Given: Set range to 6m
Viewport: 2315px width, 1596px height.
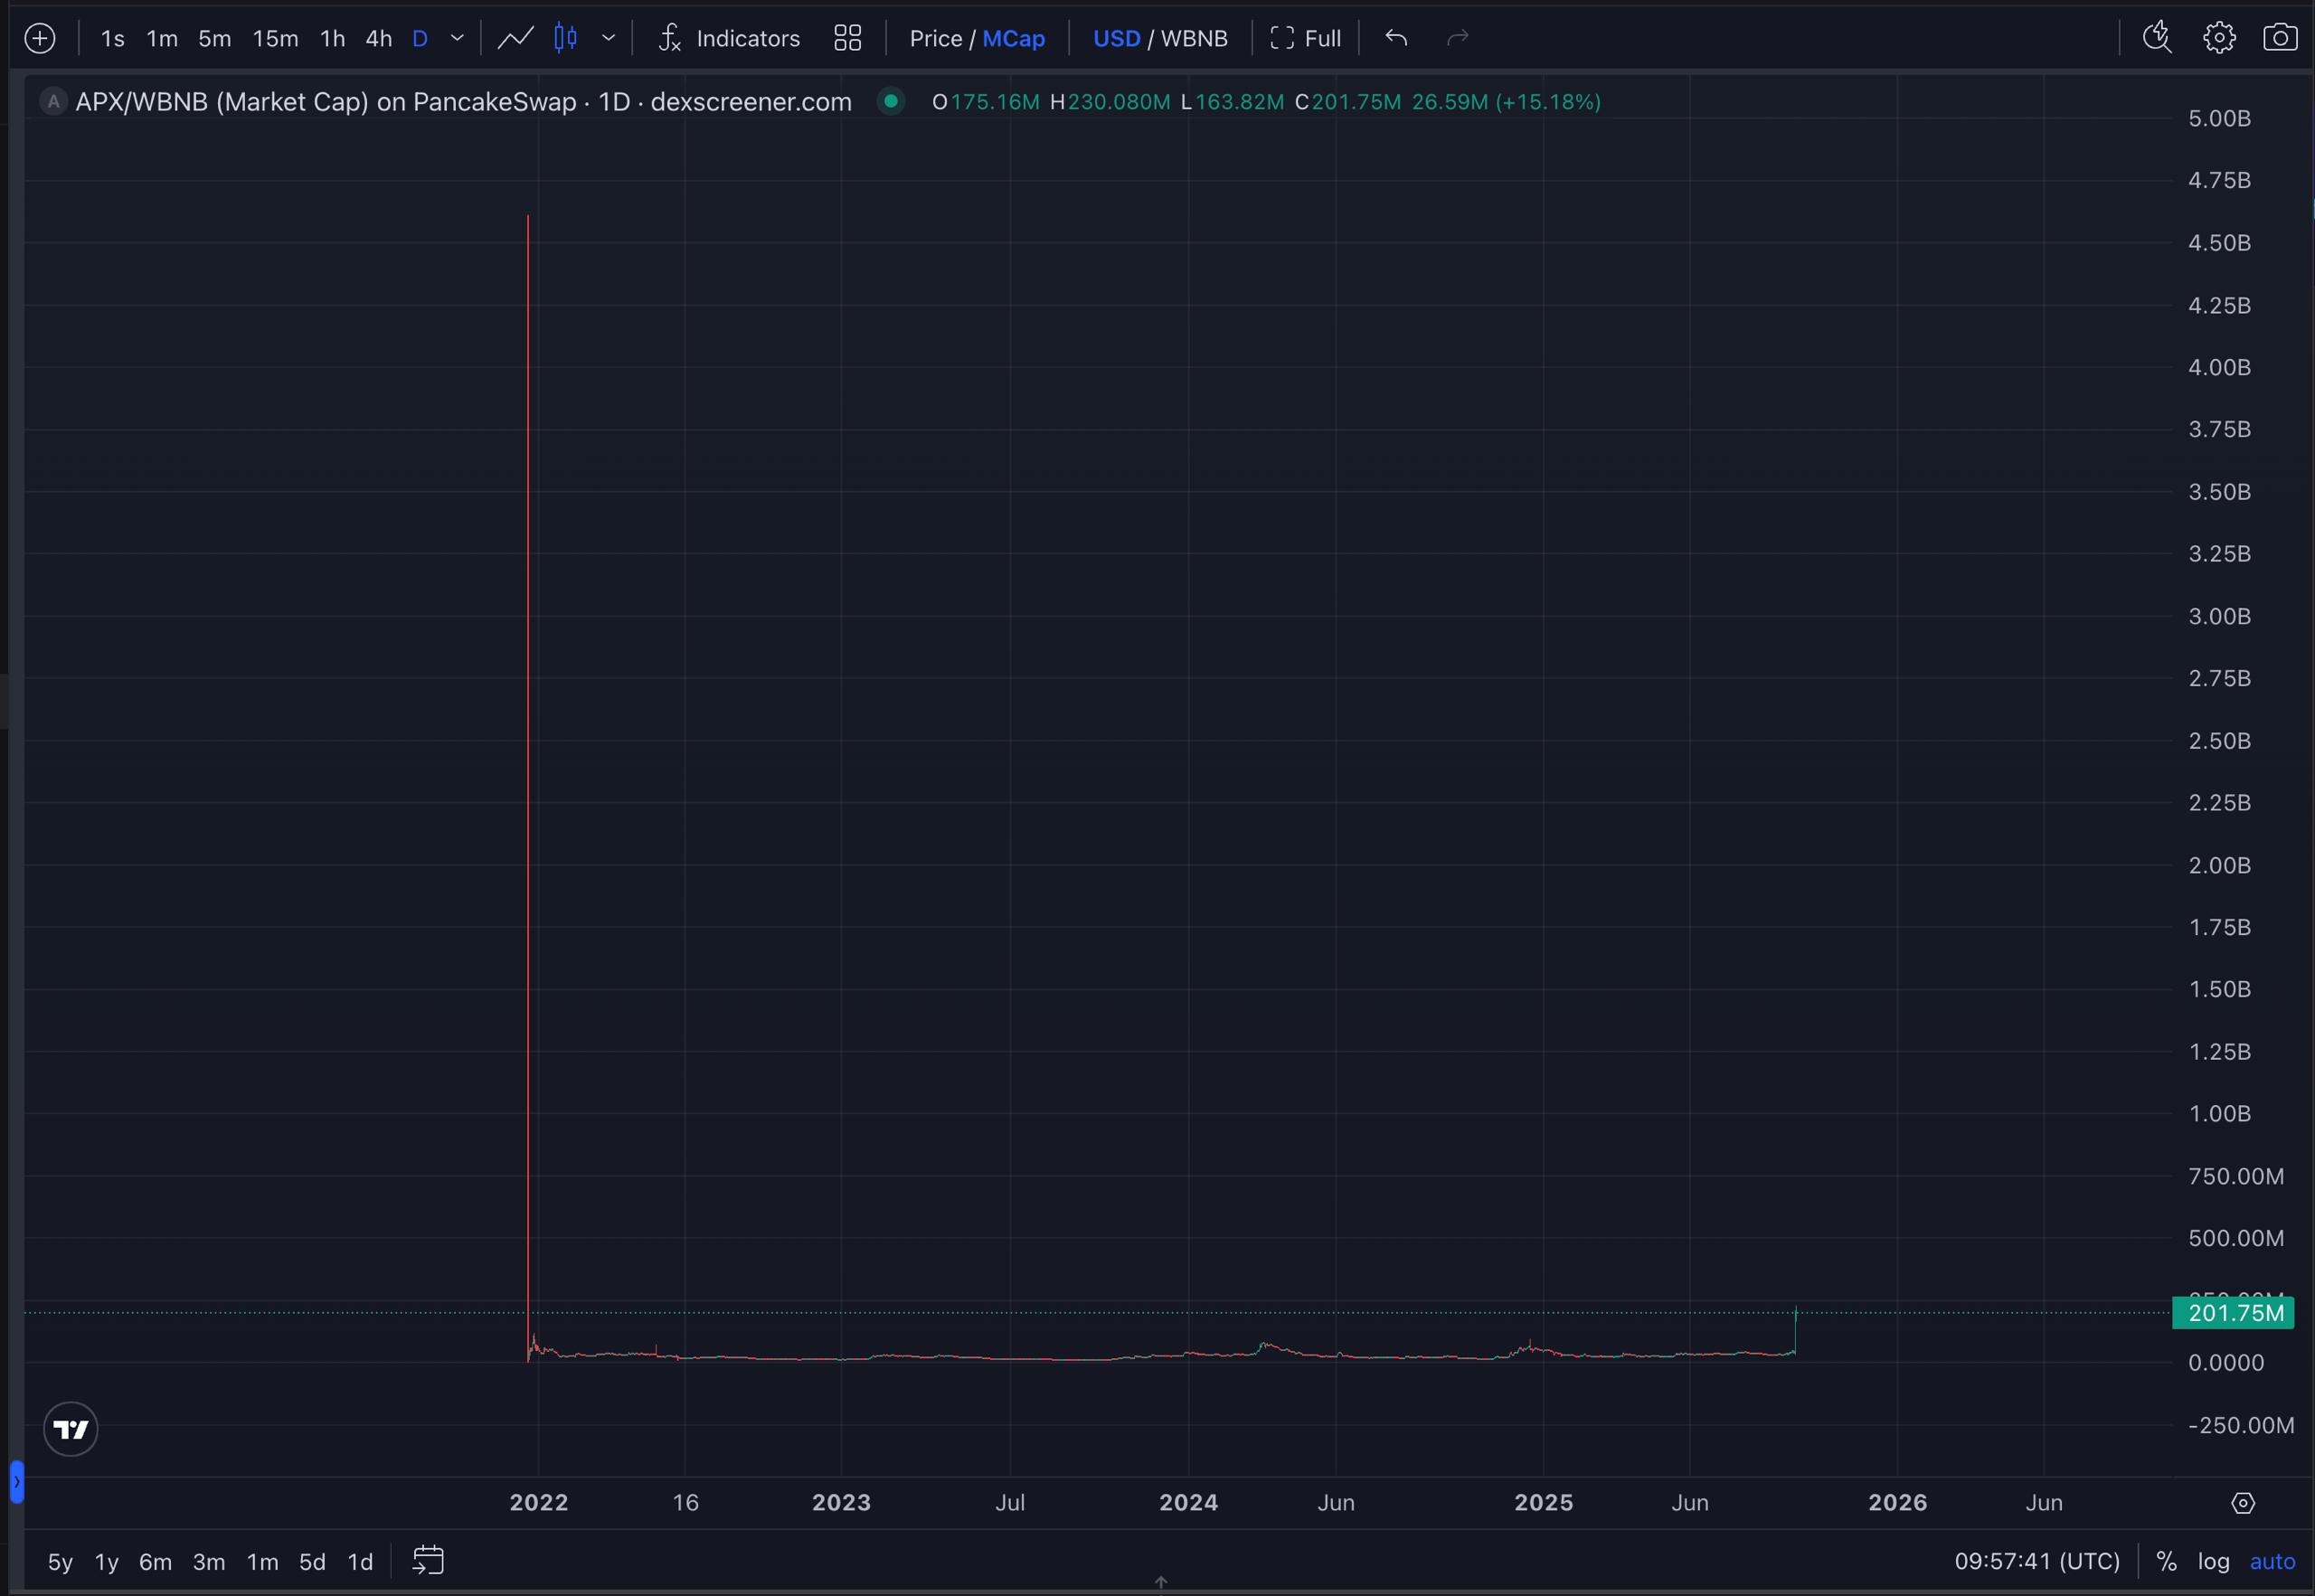Looking at the screenshot, I should (x=155, y=1562).
